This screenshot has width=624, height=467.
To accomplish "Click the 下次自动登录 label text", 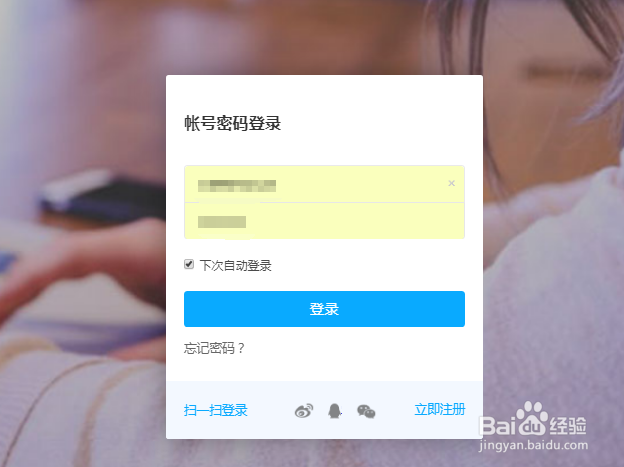I will (236, 266).
